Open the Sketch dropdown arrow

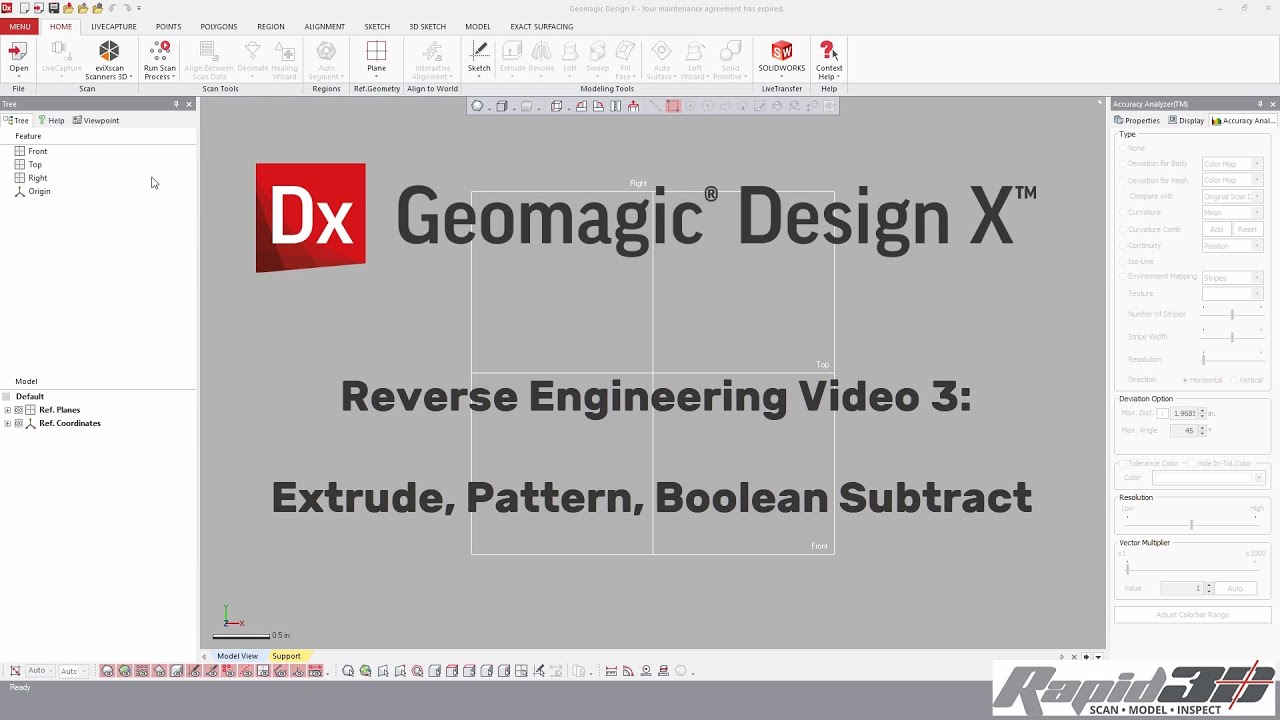coord(479,77)
